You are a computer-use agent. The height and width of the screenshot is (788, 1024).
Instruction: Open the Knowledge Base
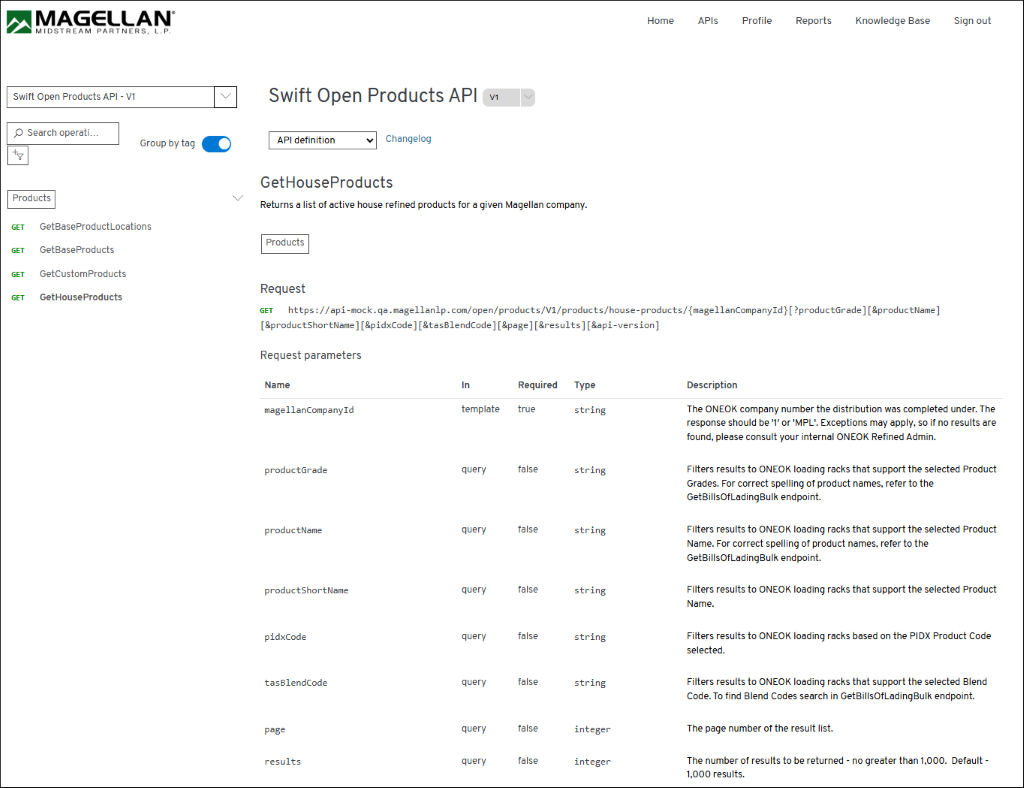(x=892, y=21)
